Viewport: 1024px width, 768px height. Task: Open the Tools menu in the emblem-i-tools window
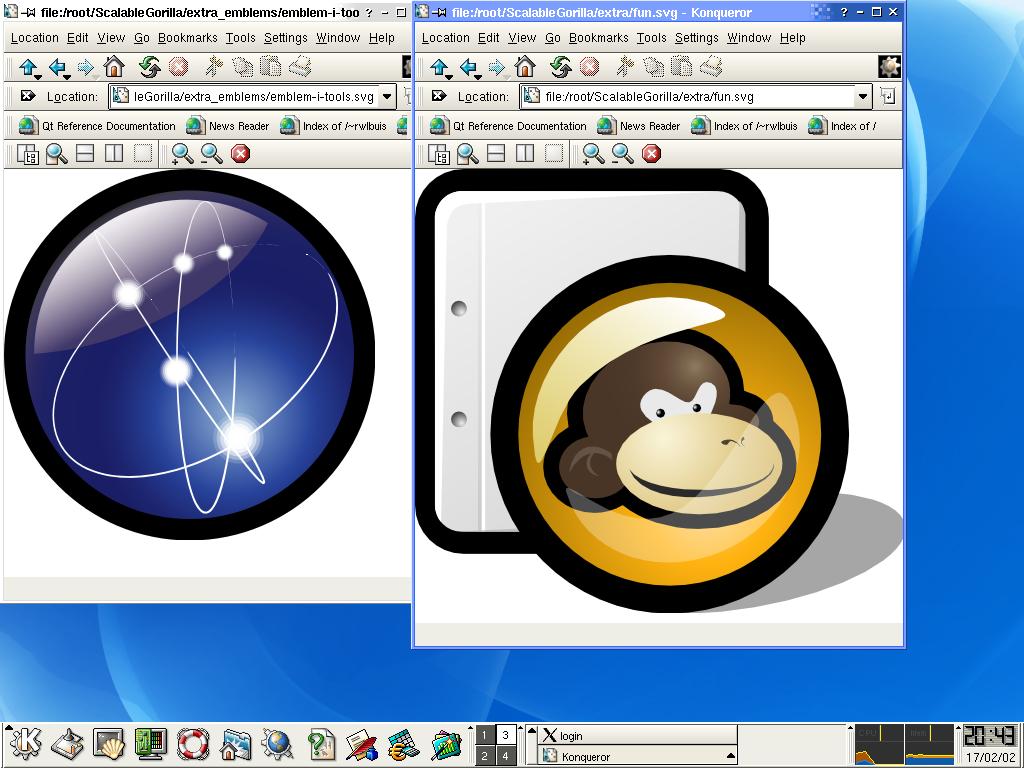pyautogui.click(x=240, y=38)
